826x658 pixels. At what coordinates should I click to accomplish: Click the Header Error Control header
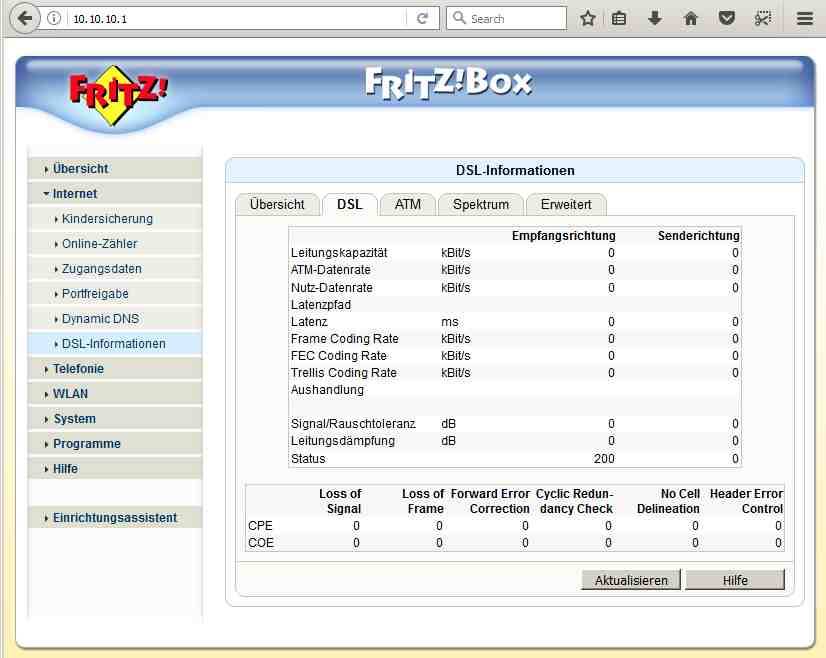click(746, 501)
